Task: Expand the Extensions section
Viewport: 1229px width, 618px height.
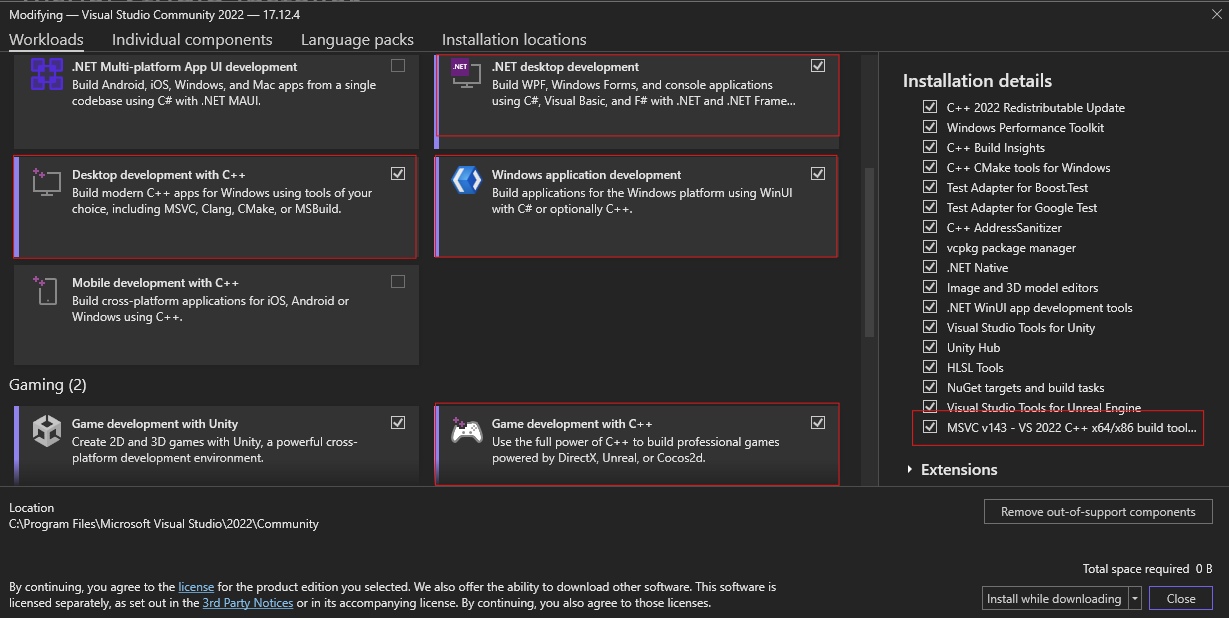Action: click(909, 469)
